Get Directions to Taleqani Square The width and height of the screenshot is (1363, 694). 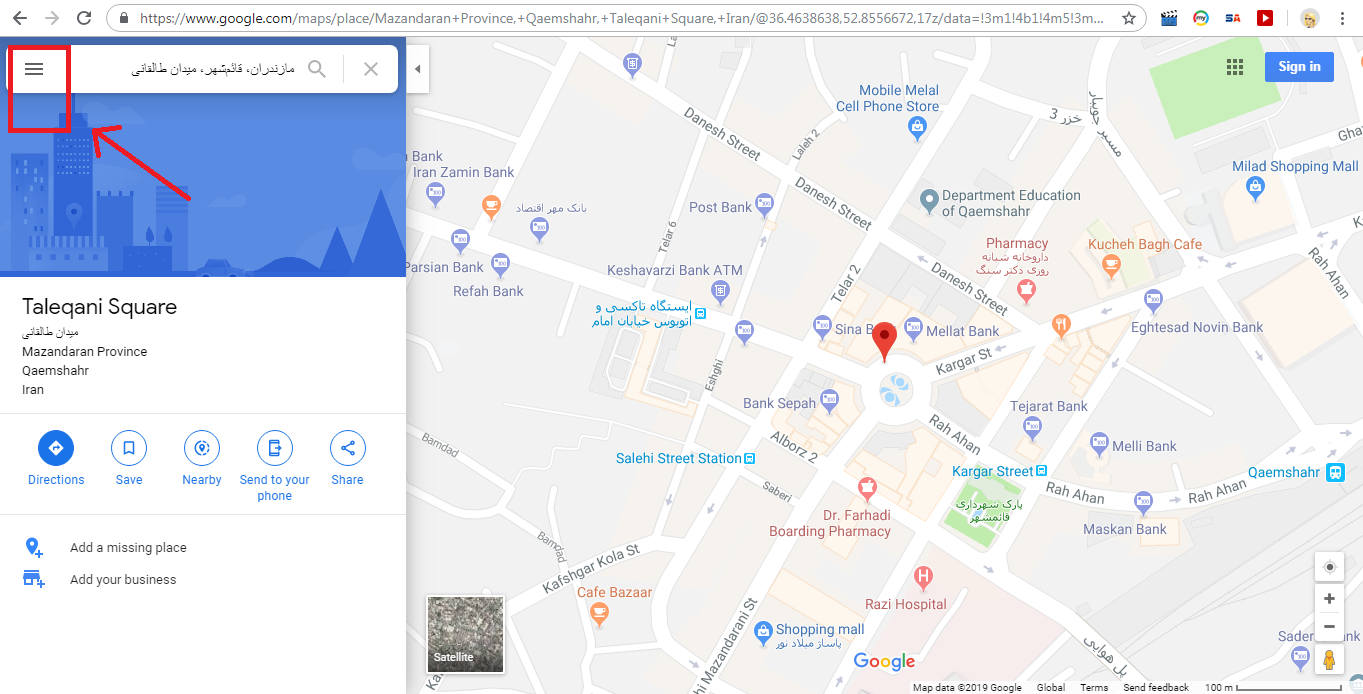point(56,459)
